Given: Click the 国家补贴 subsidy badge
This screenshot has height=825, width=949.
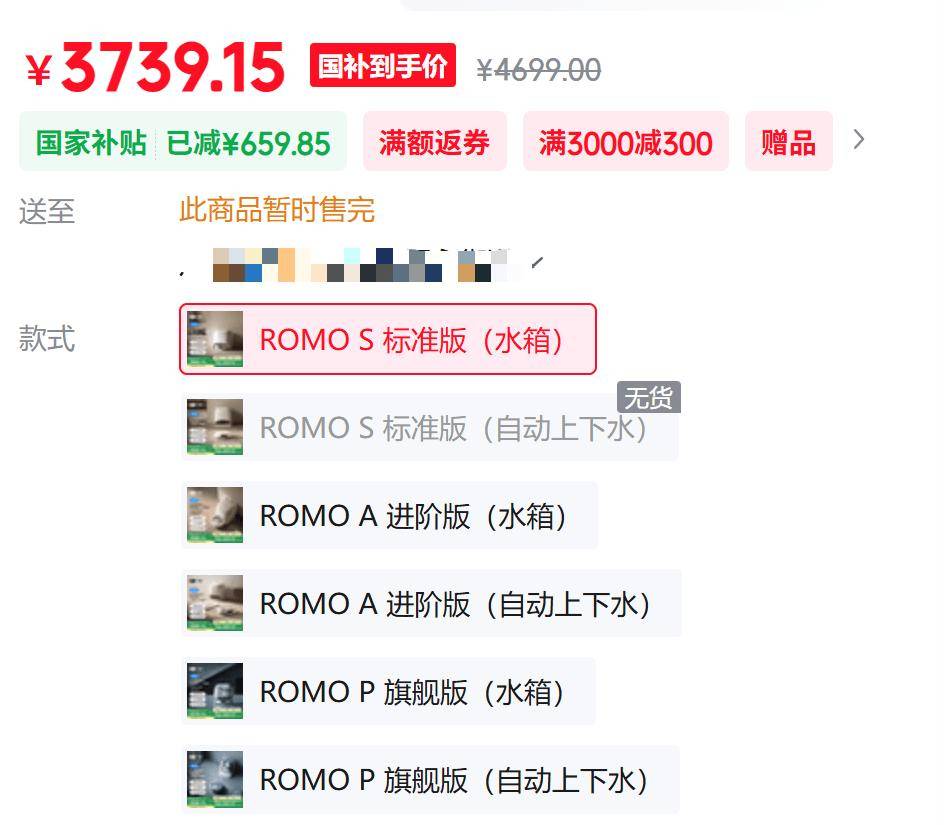Looking at the screenshot, I should pos(90,143).
